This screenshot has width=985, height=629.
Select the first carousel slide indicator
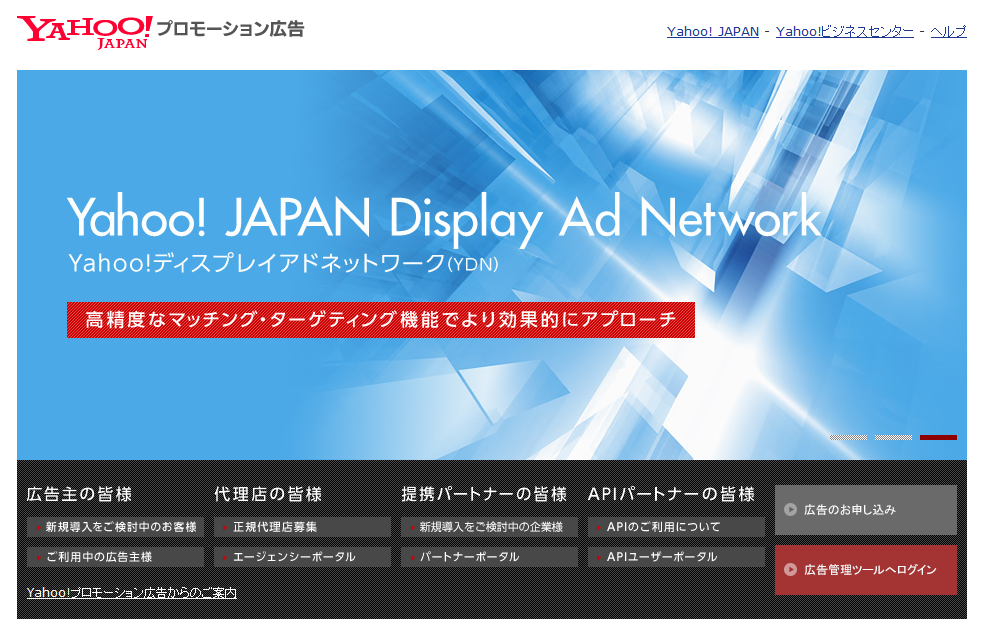(x=848, y=437)
